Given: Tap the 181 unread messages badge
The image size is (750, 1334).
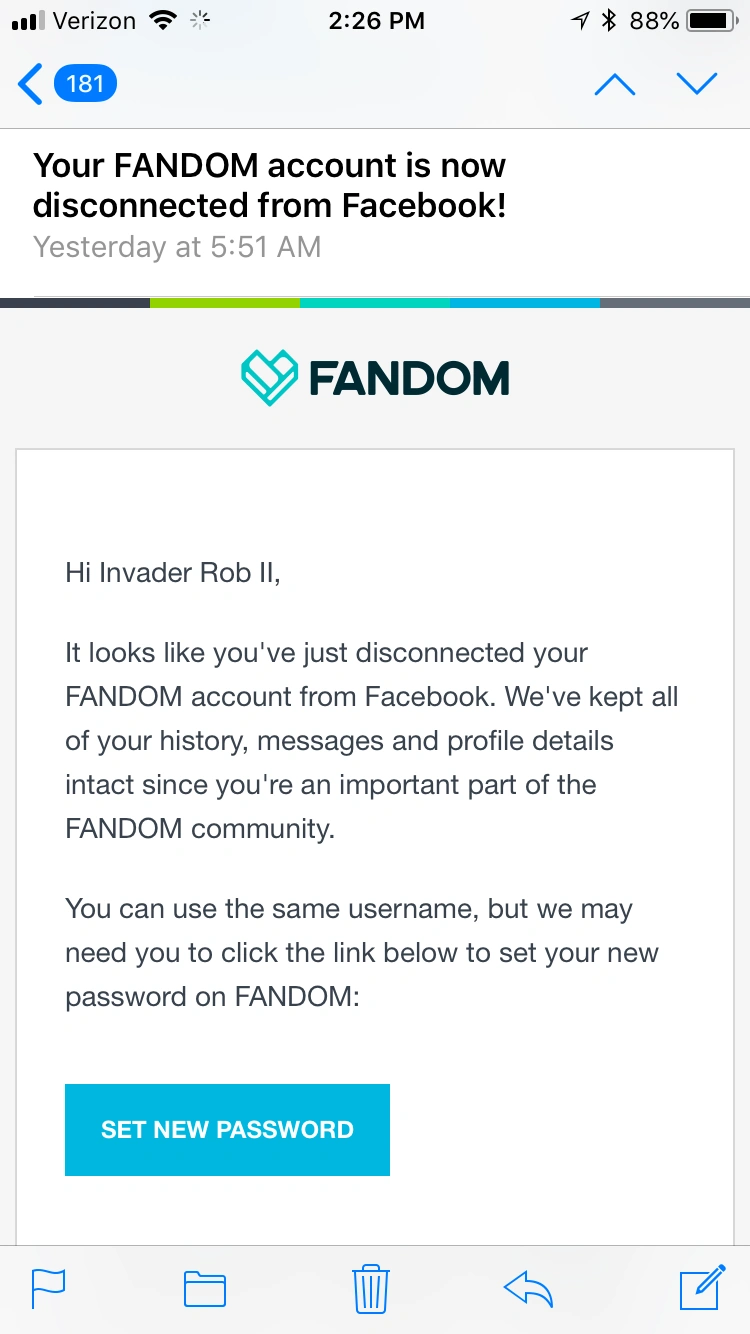Looking at the screenshot, I should coord(85,84).
